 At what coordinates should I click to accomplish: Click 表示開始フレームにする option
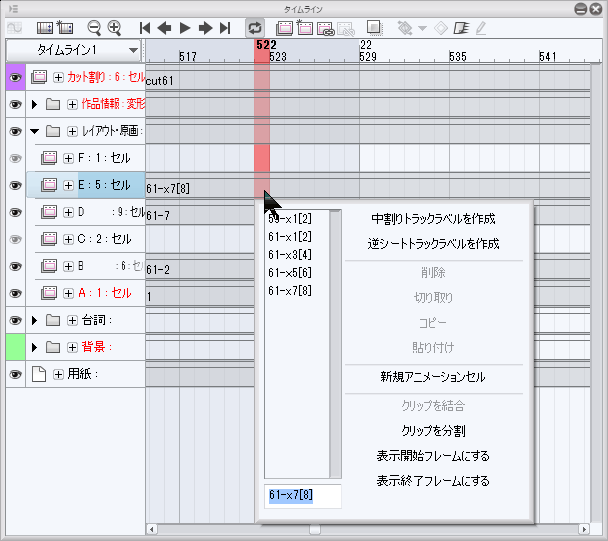click(x=433, y=456)
